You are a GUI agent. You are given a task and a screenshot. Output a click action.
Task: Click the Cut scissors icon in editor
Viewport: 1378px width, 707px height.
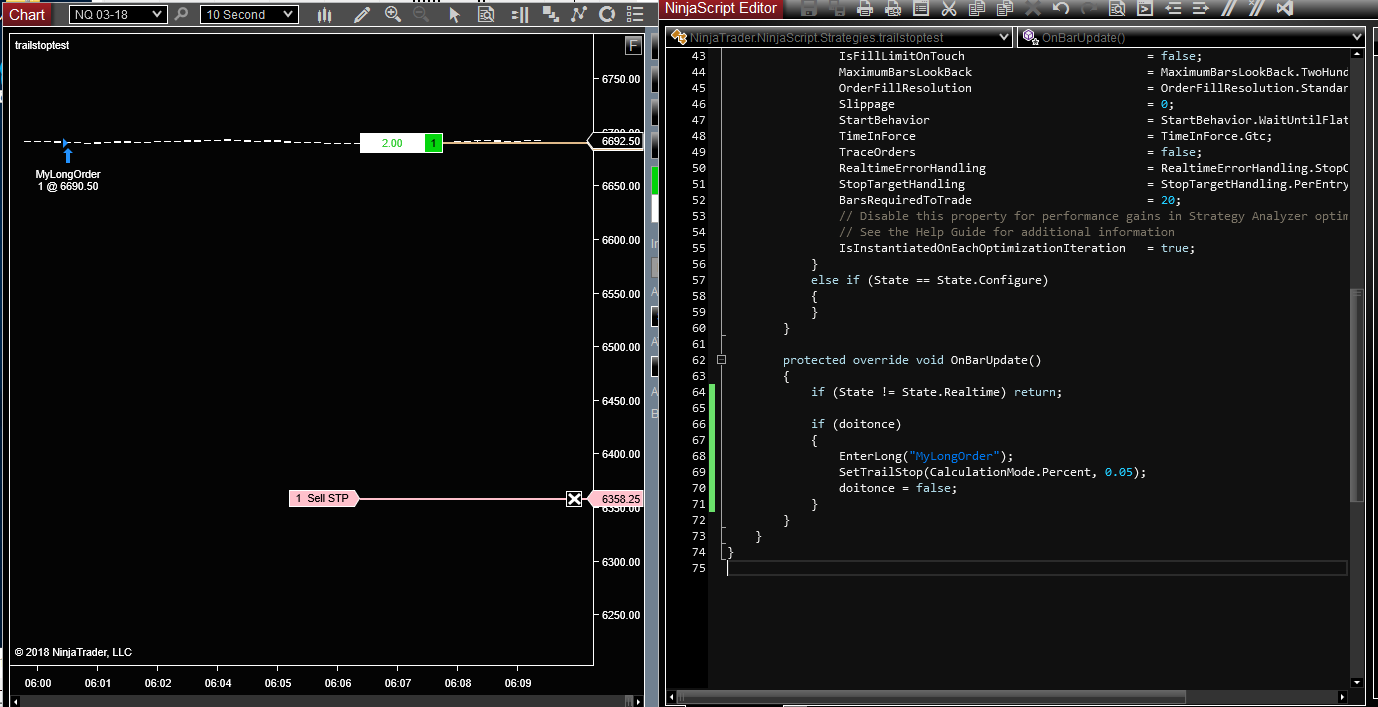click(x=949, y=8)
